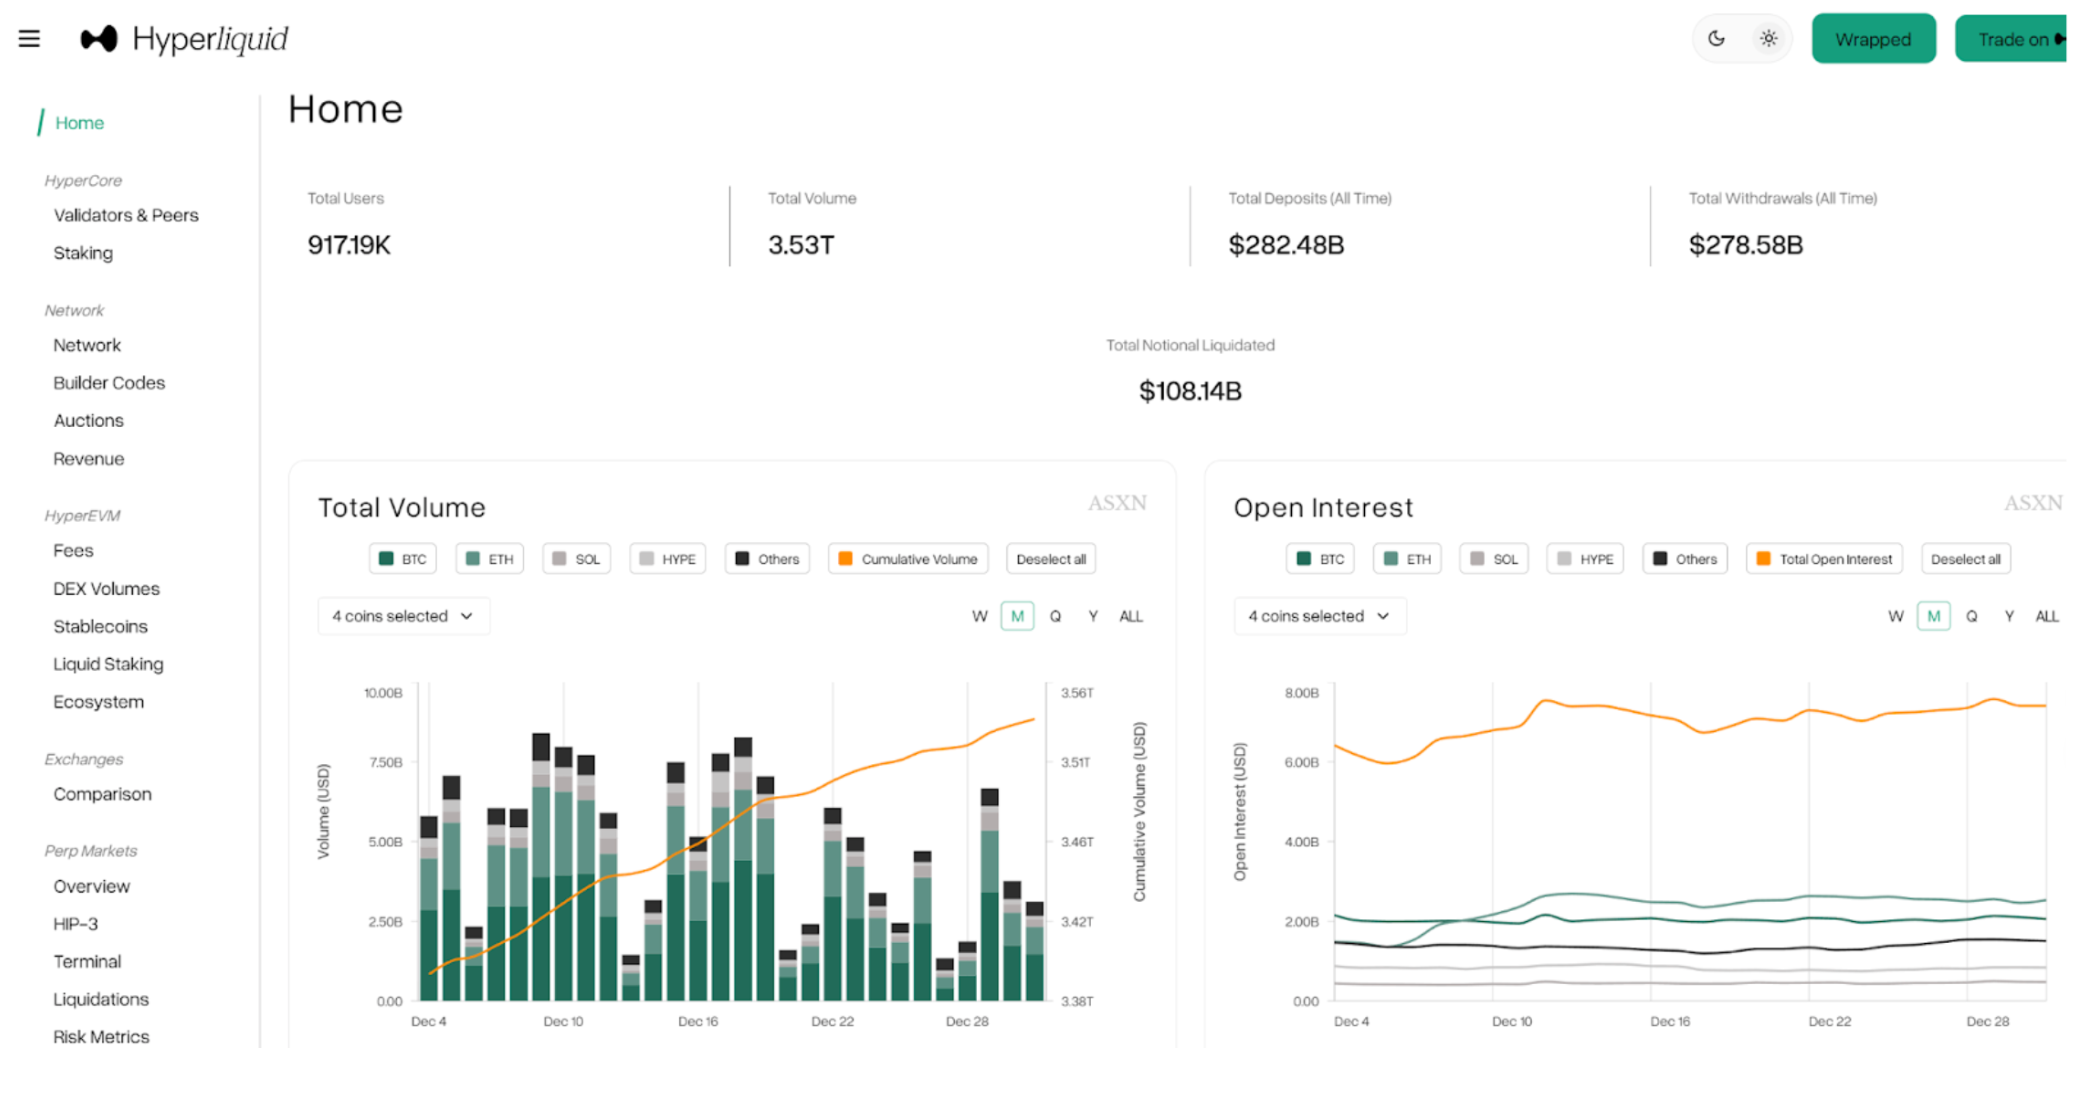Click the ETH green swatch in Open Interest
2088x1100 pixels.
(x=1391, y=559)
